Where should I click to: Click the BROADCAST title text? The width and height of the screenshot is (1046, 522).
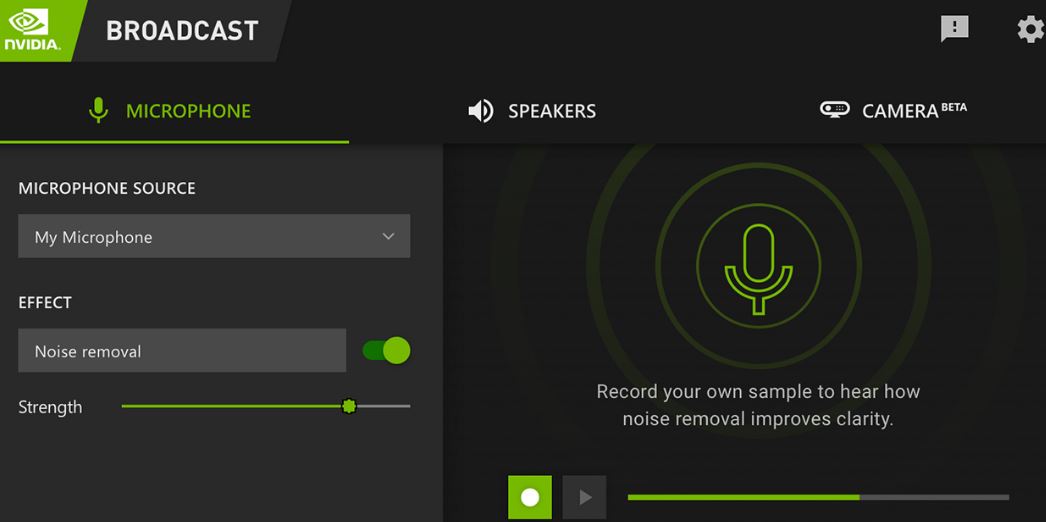(182, 31)
